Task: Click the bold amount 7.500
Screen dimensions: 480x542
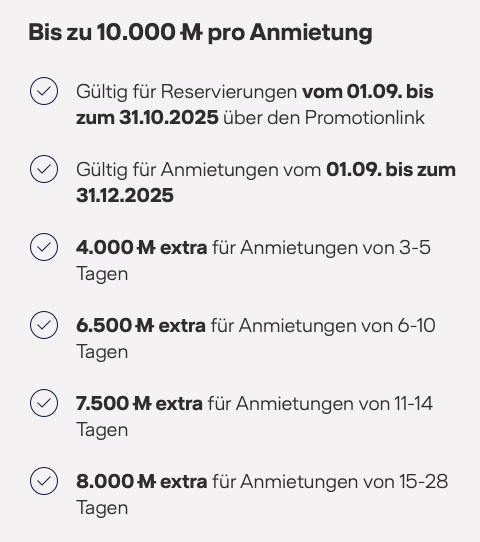Action: 103,404
